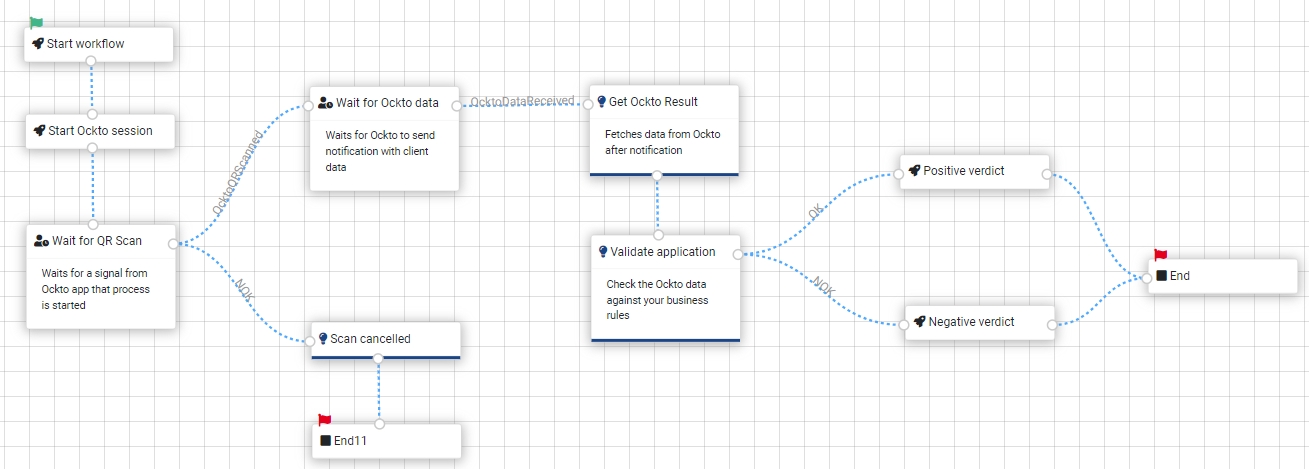Click the rocket icon on Positive verdict

tap(914, 171)
